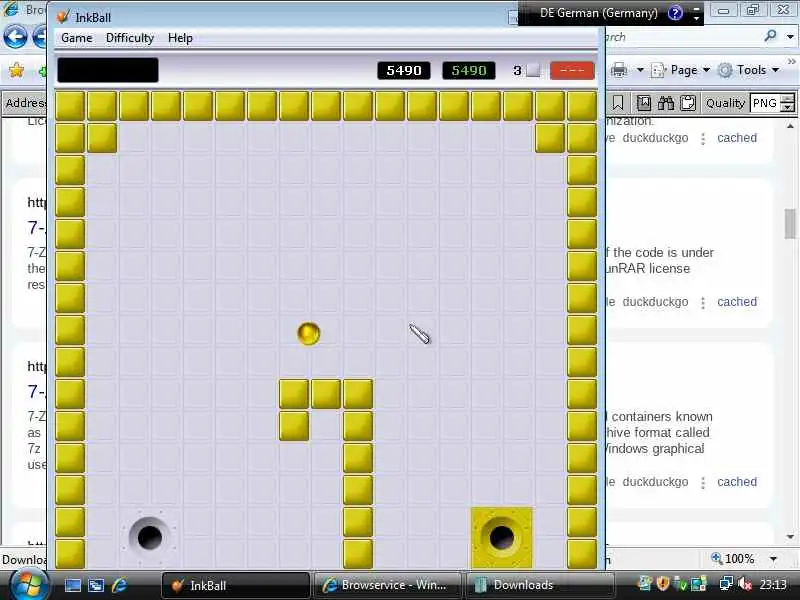Select DE German (Germany) input language
The height and width of the screenshot is (600, 800).
point(598,13)
